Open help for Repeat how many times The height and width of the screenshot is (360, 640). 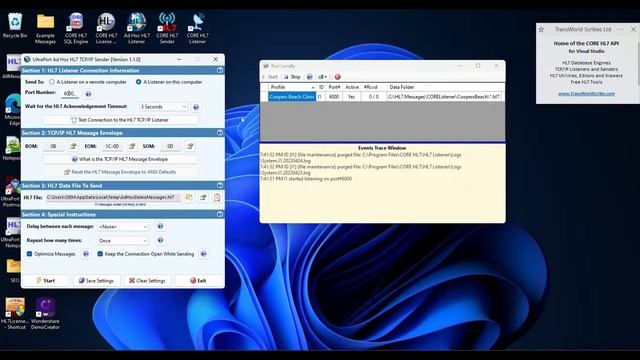(x=160, y=240)
